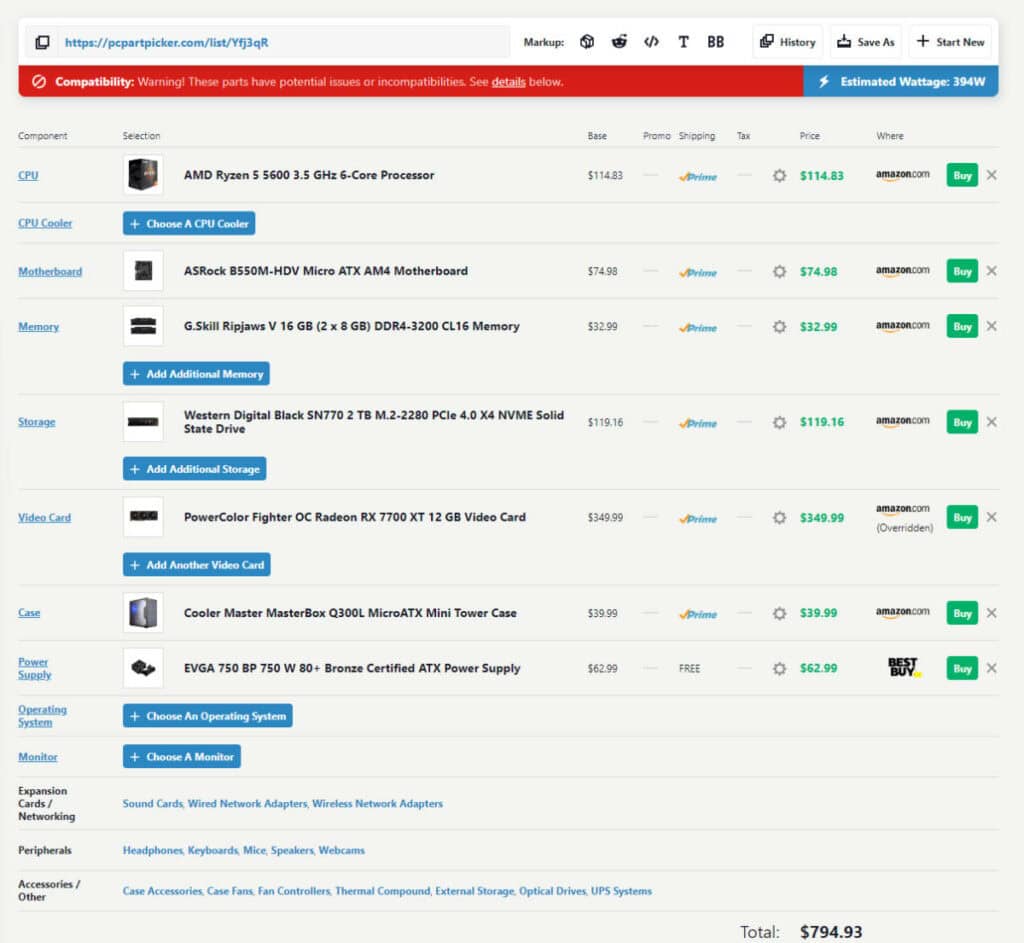The width and height of the screenshot is (1024, 943).
Task: Remove G.Skill Ripjaws V memory from list
Action: [x=991, y=326]
